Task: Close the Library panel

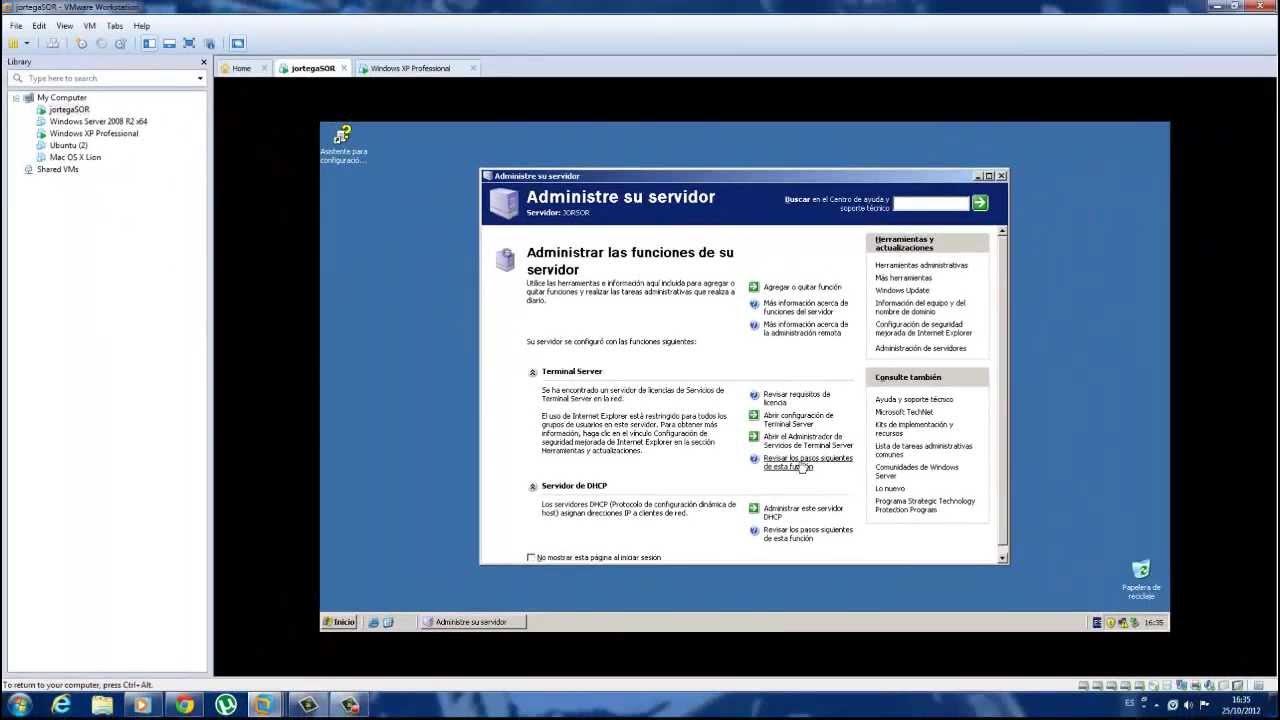Action: [203, 62]
